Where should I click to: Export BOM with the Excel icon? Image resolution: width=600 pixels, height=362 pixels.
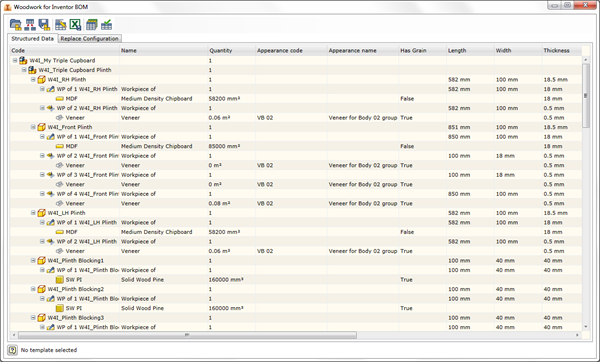pos(75,25)
